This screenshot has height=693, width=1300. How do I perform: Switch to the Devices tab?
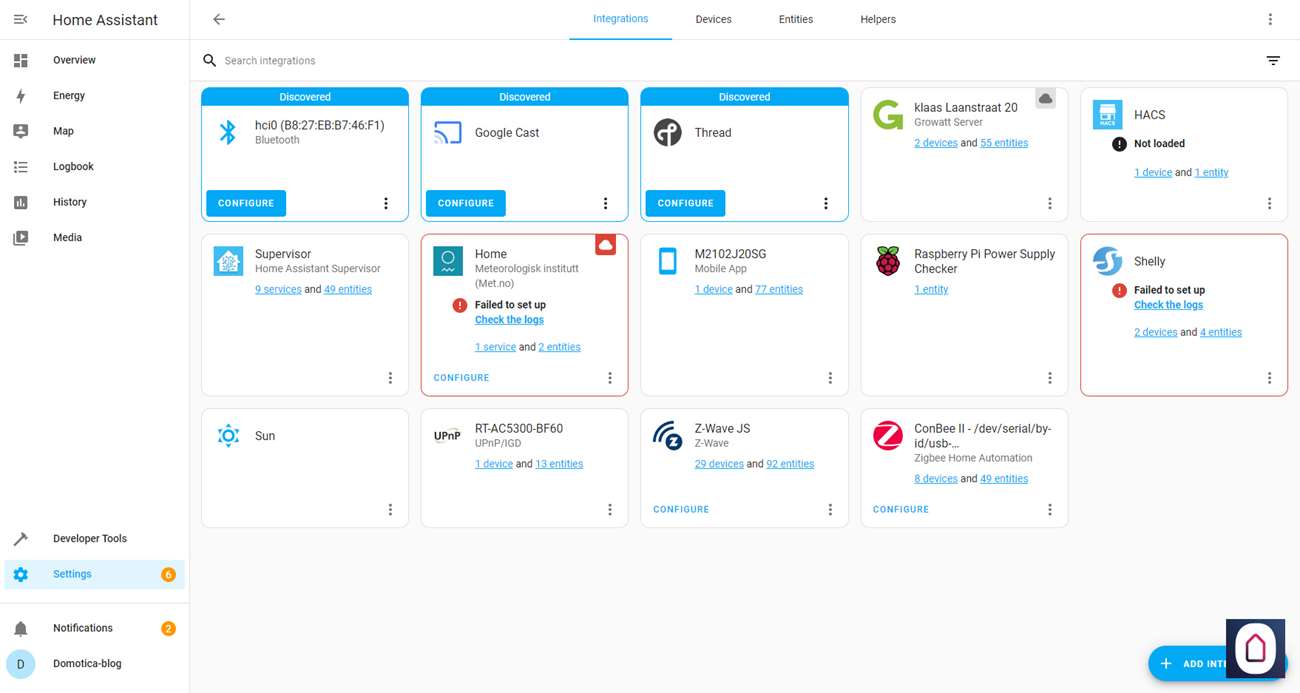[x=713, y=19]
